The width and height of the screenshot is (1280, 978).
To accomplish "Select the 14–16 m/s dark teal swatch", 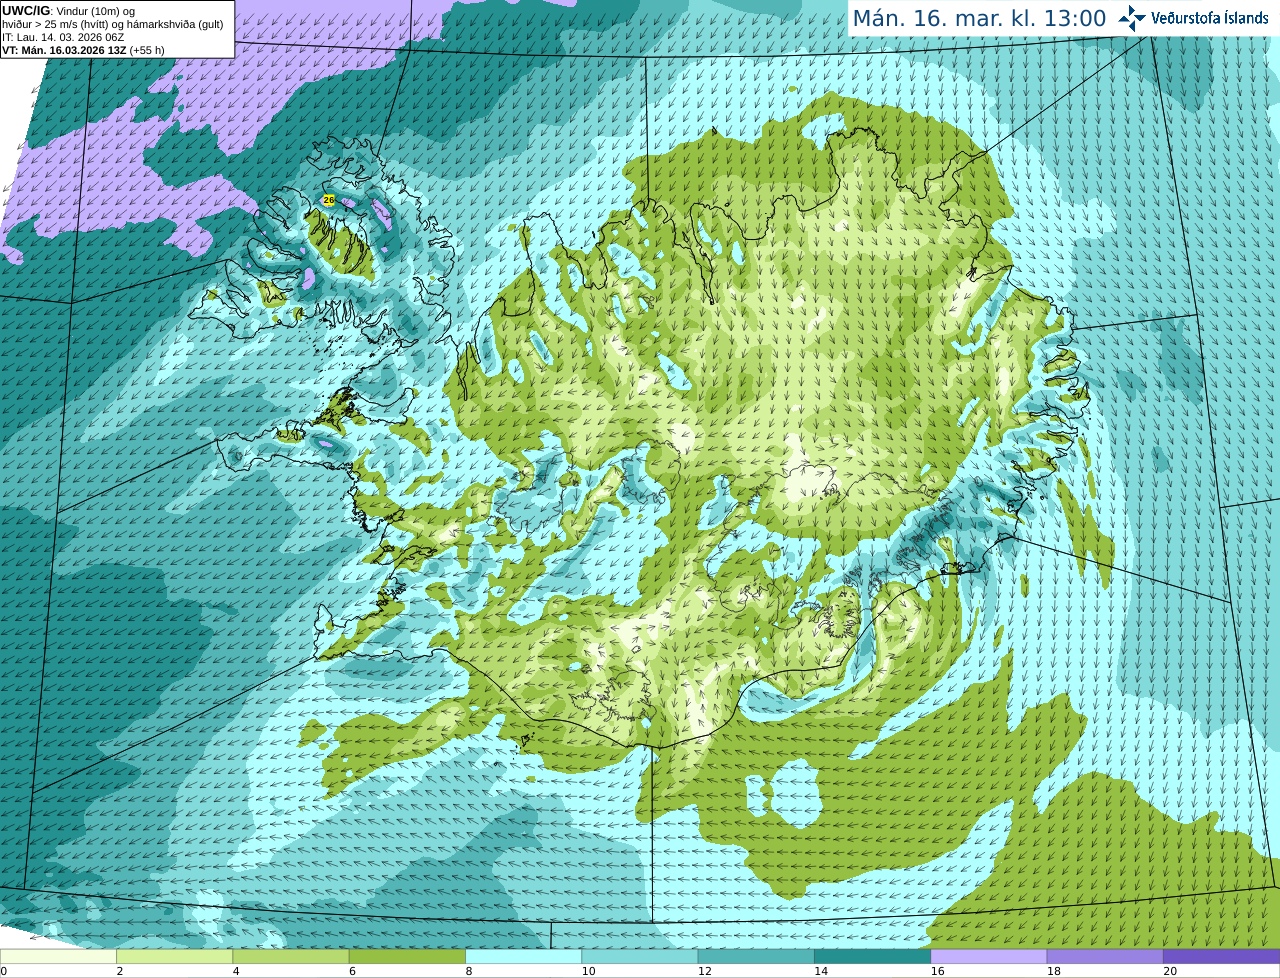I will [x=873, y=957].
